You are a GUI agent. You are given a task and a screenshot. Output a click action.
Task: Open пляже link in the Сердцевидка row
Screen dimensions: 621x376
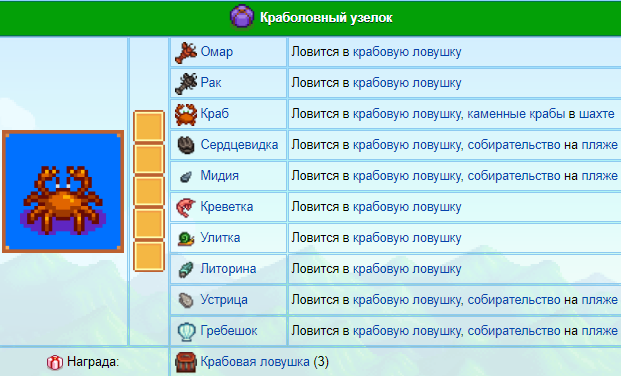[x=600, y=145]
